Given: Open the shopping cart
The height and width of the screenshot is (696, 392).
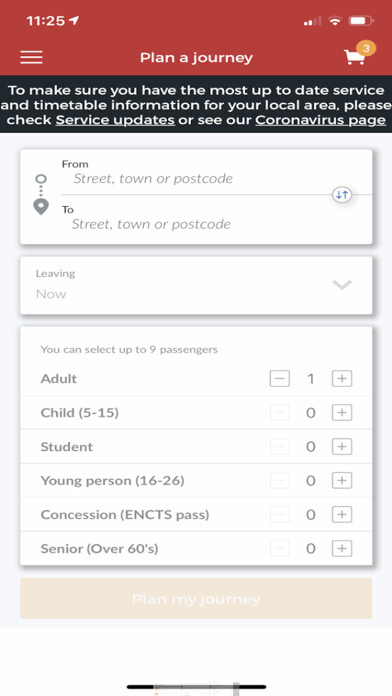Looking at the screenshot, I should (x=359, y=54).
